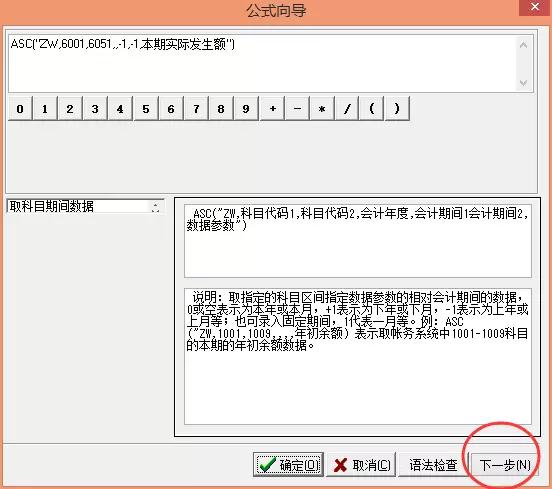552x489 pixels.
Task: Step up the 取科目期间数据 function selector
Action: pos(155,204)
